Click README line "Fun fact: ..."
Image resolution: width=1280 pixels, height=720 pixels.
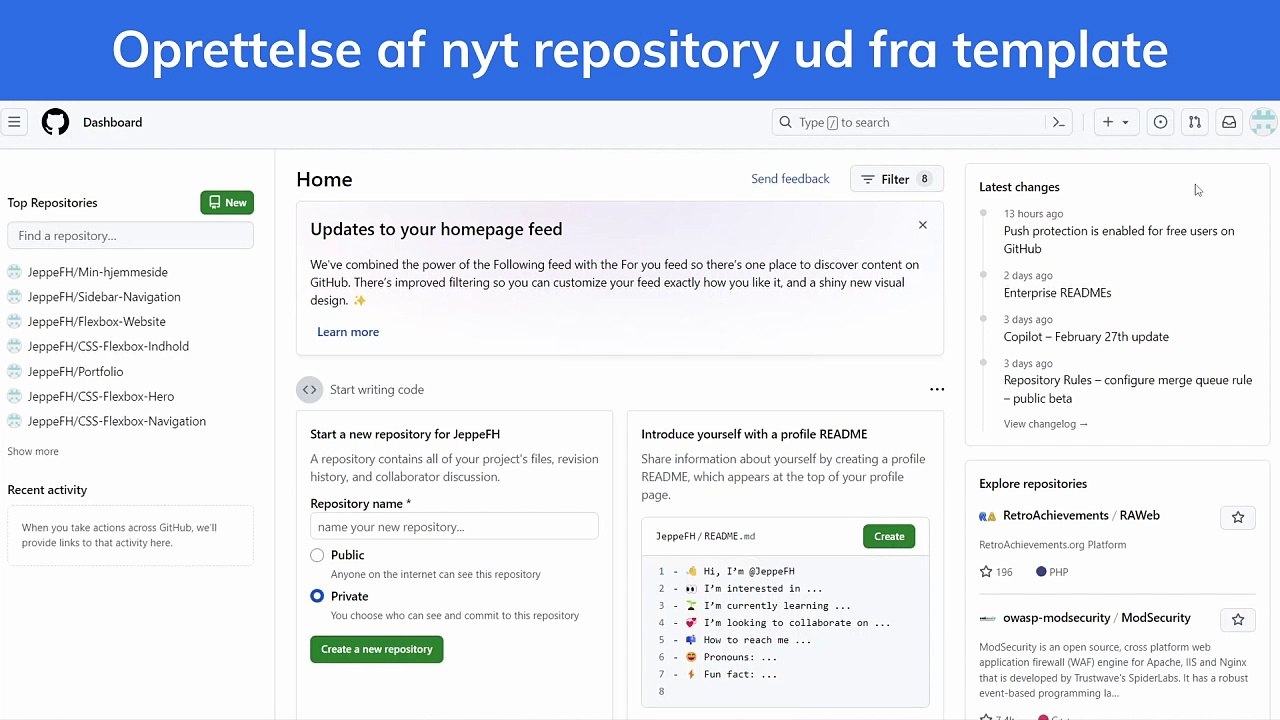[x=740, y=674]
